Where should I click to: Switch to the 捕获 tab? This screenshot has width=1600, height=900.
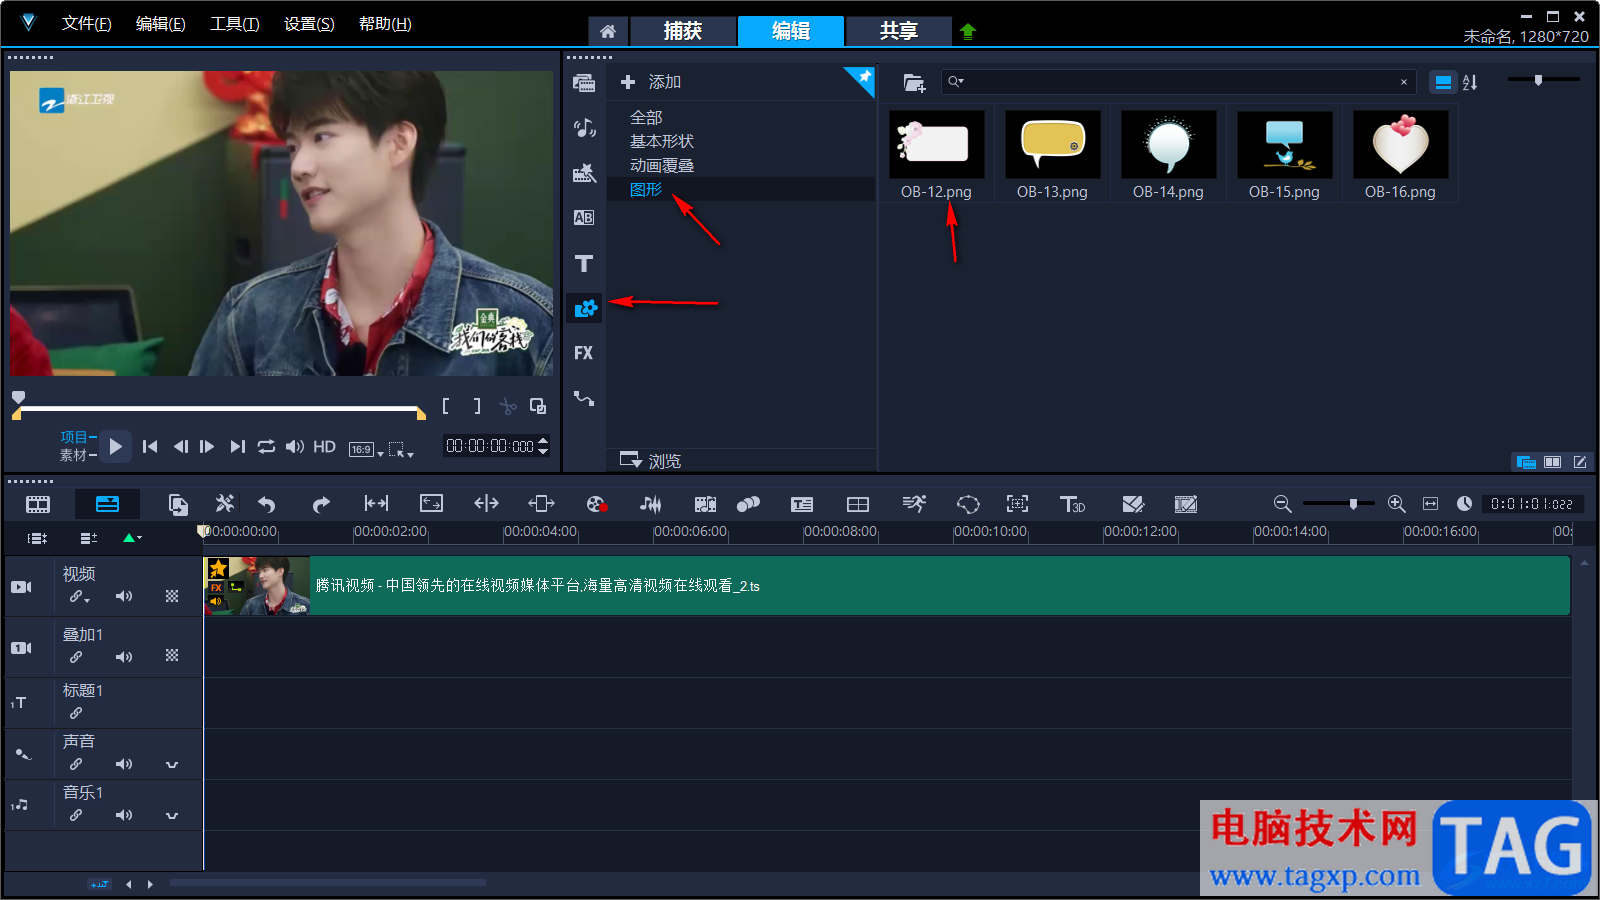(683, 31)
